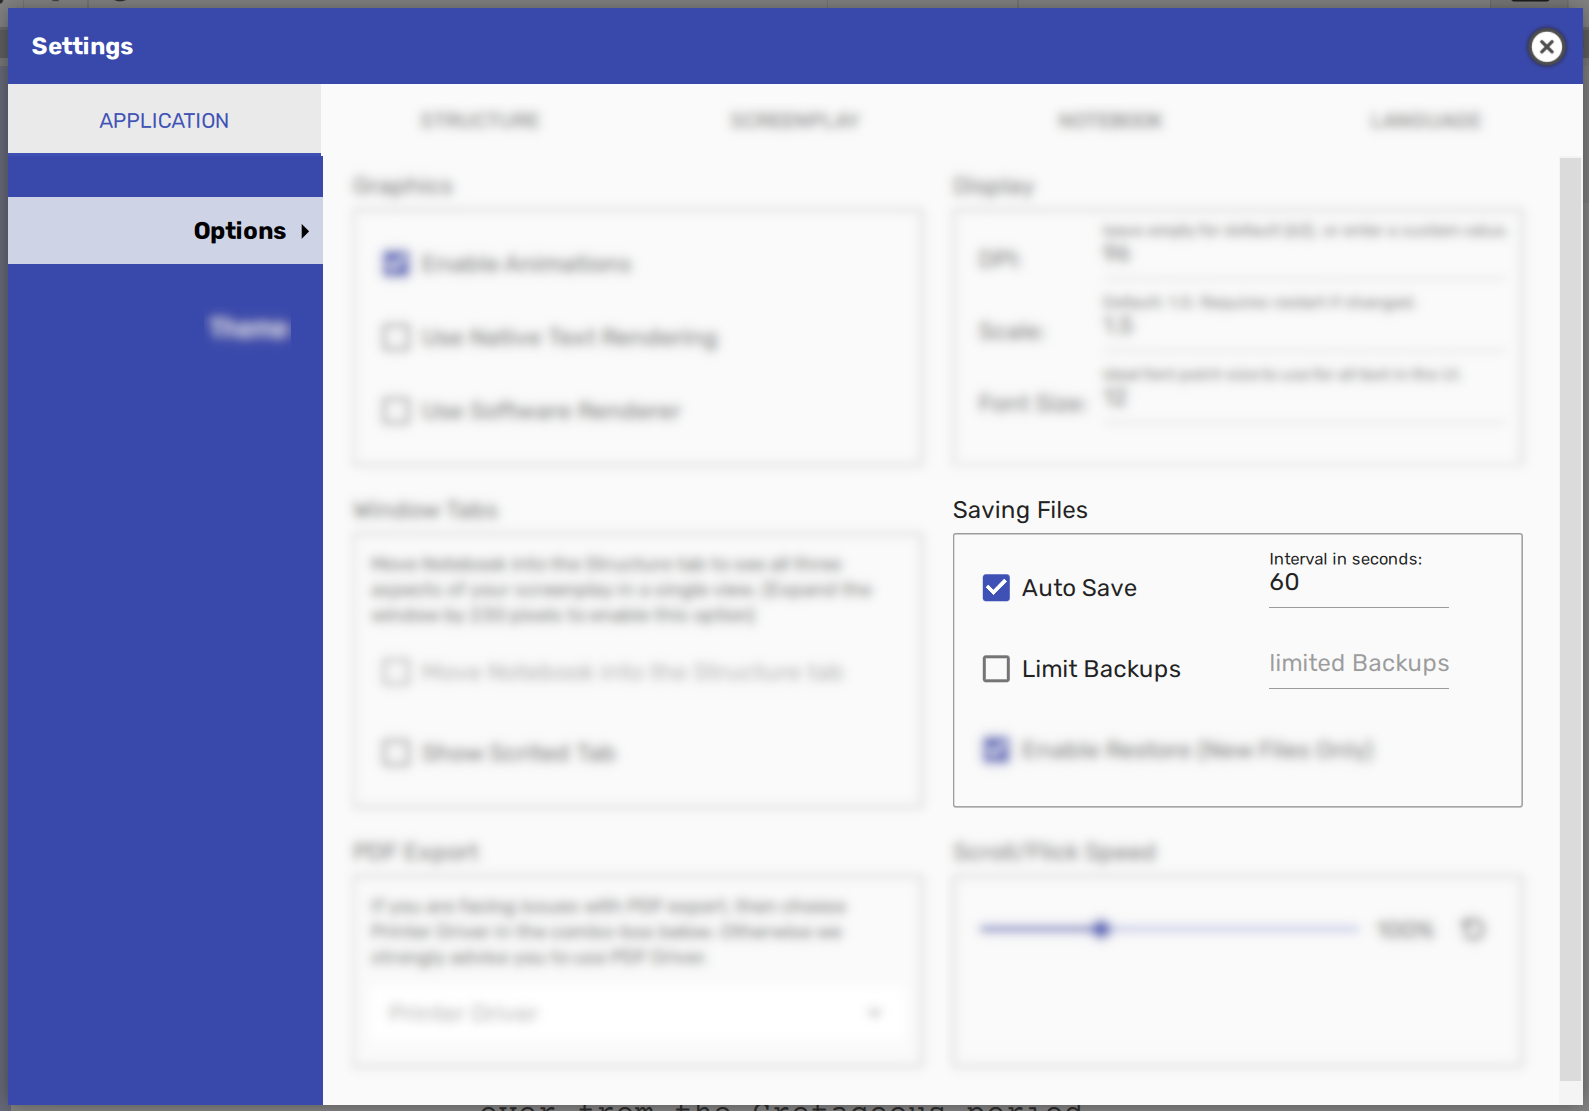1589x1111 pixels.
Task: Select the APPLICATION tab
Action: pos(164,120)
